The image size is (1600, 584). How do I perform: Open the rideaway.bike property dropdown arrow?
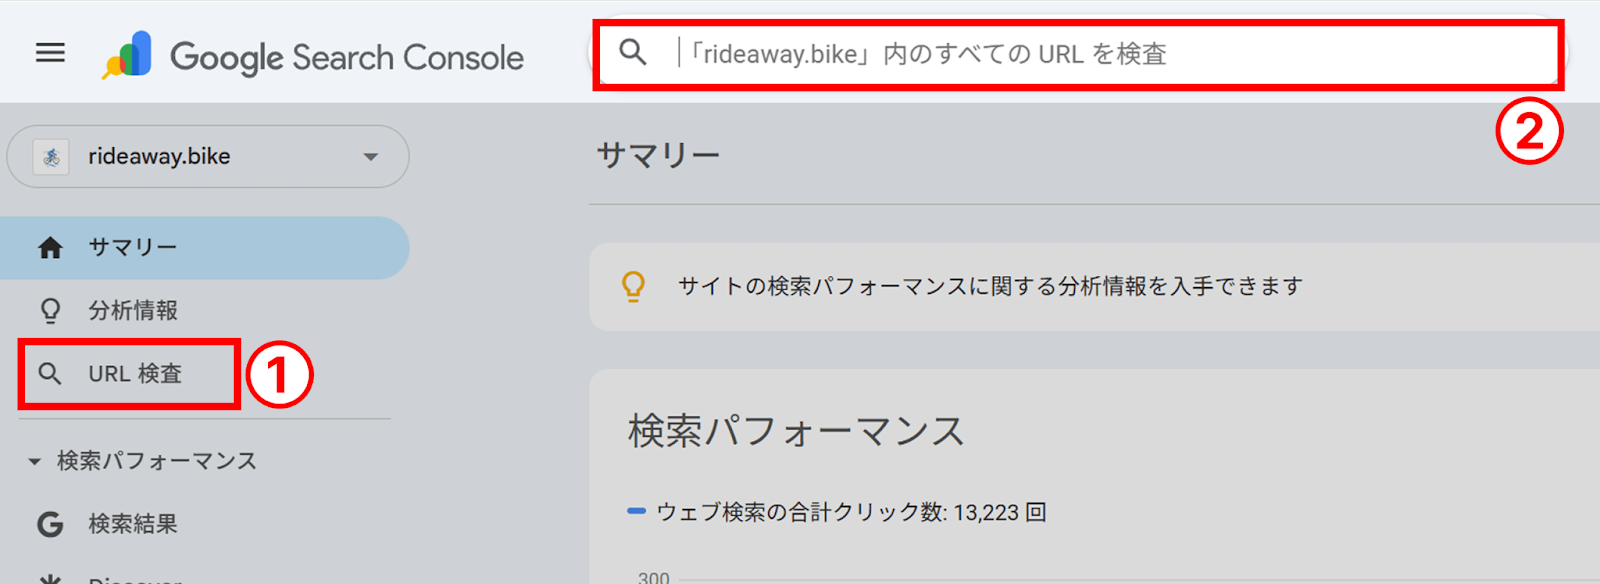[371, 157]
